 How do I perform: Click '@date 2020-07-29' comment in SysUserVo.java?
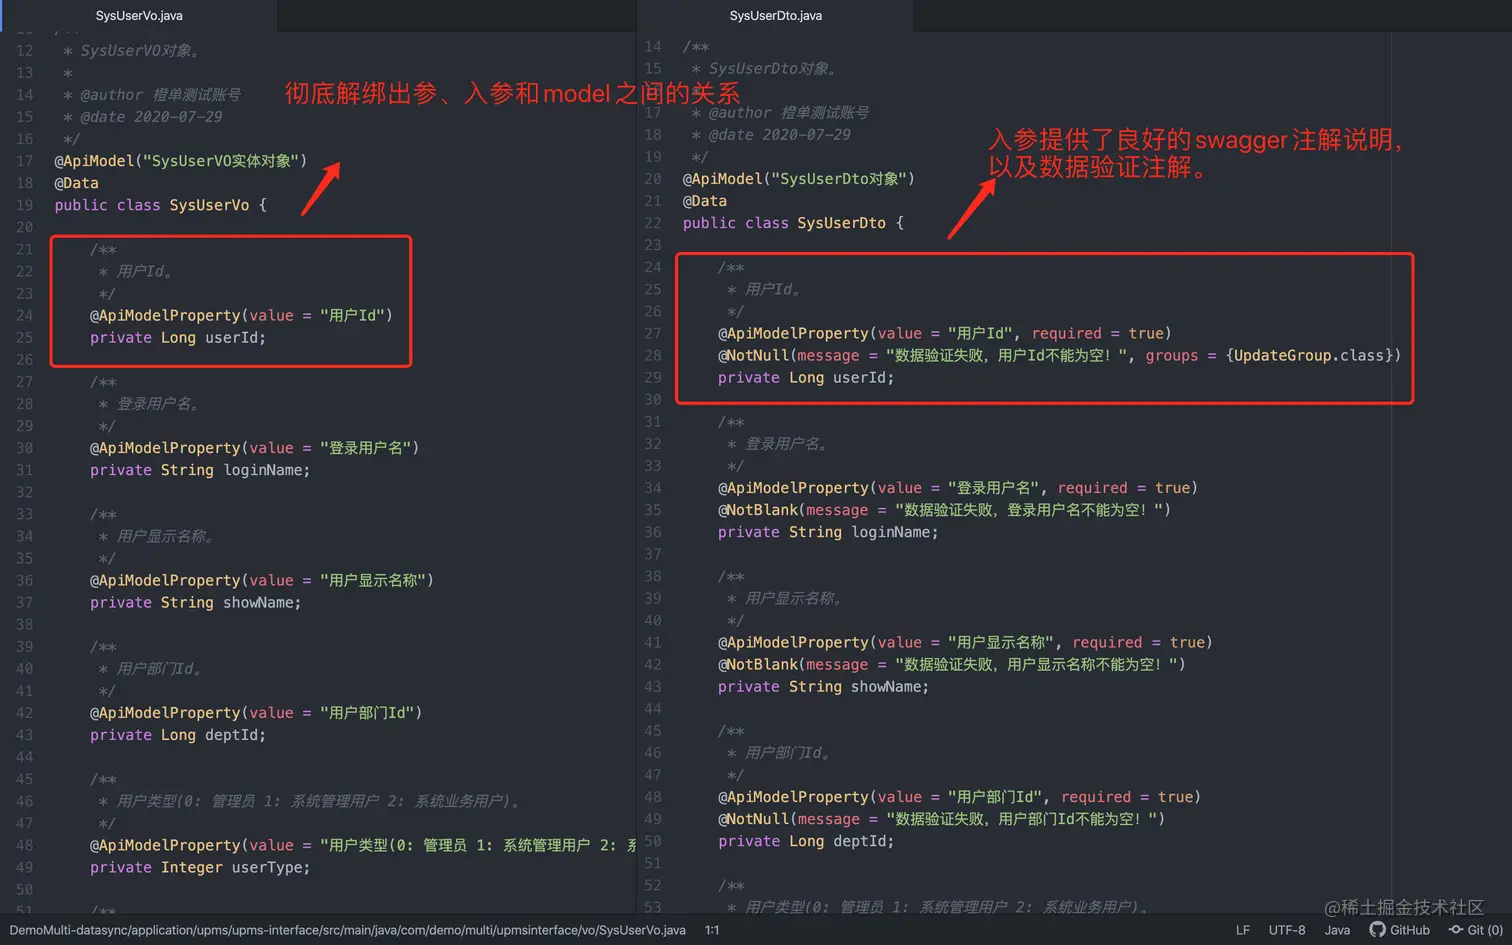click(143, 117)
